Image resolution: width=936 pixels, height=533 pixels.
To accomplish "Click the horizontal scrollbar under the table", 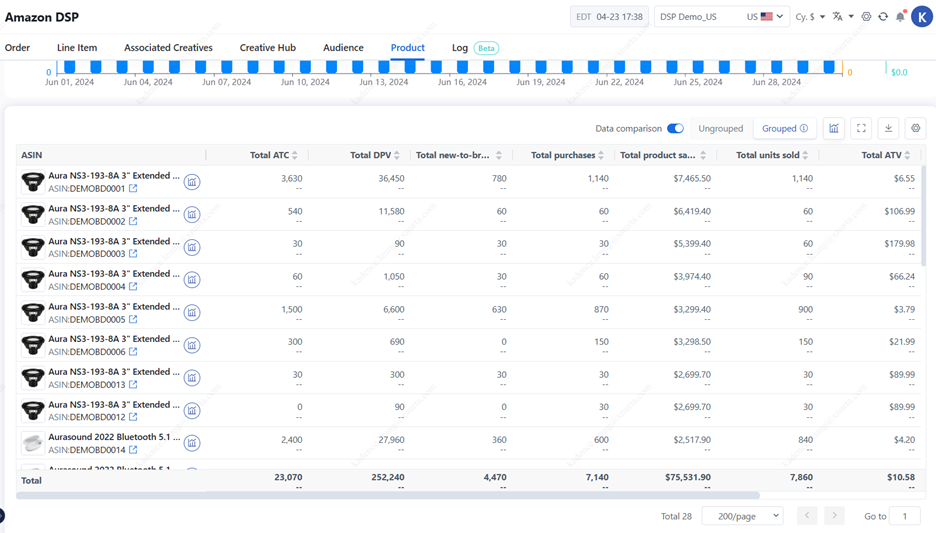I will (x=390, y=495).
